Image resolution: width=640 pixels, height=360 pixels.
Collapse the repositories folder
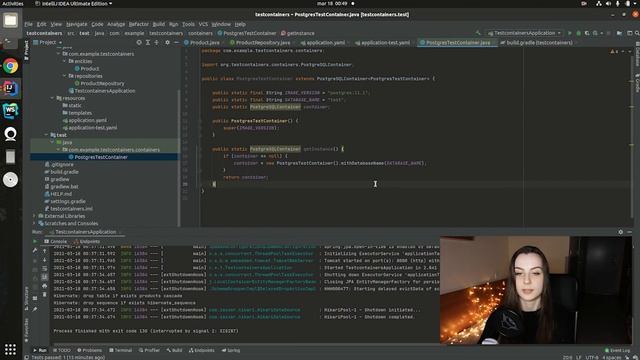64,76
